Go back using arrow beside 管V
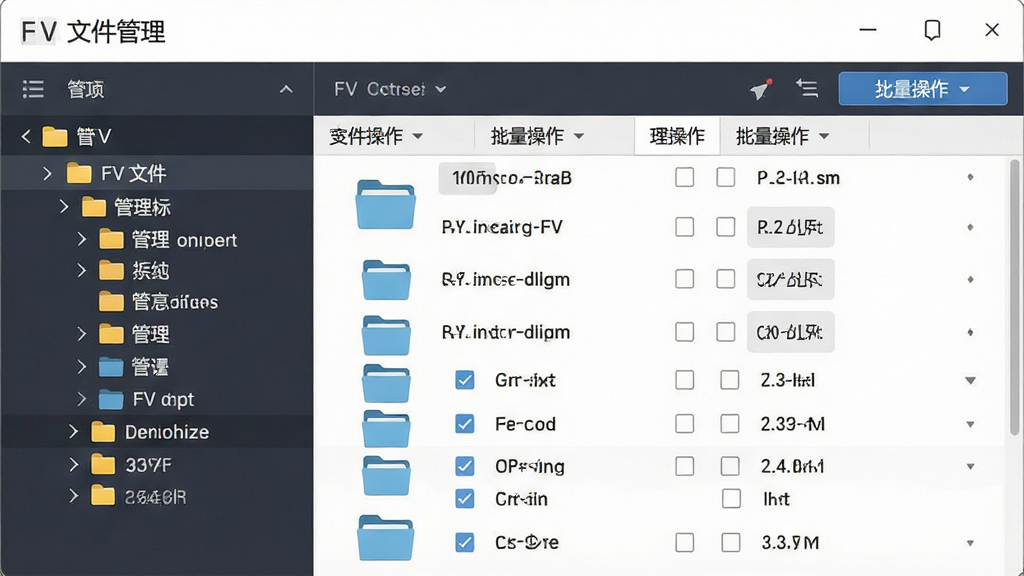This screenshot has width=1024, height=576. point(26,136)
